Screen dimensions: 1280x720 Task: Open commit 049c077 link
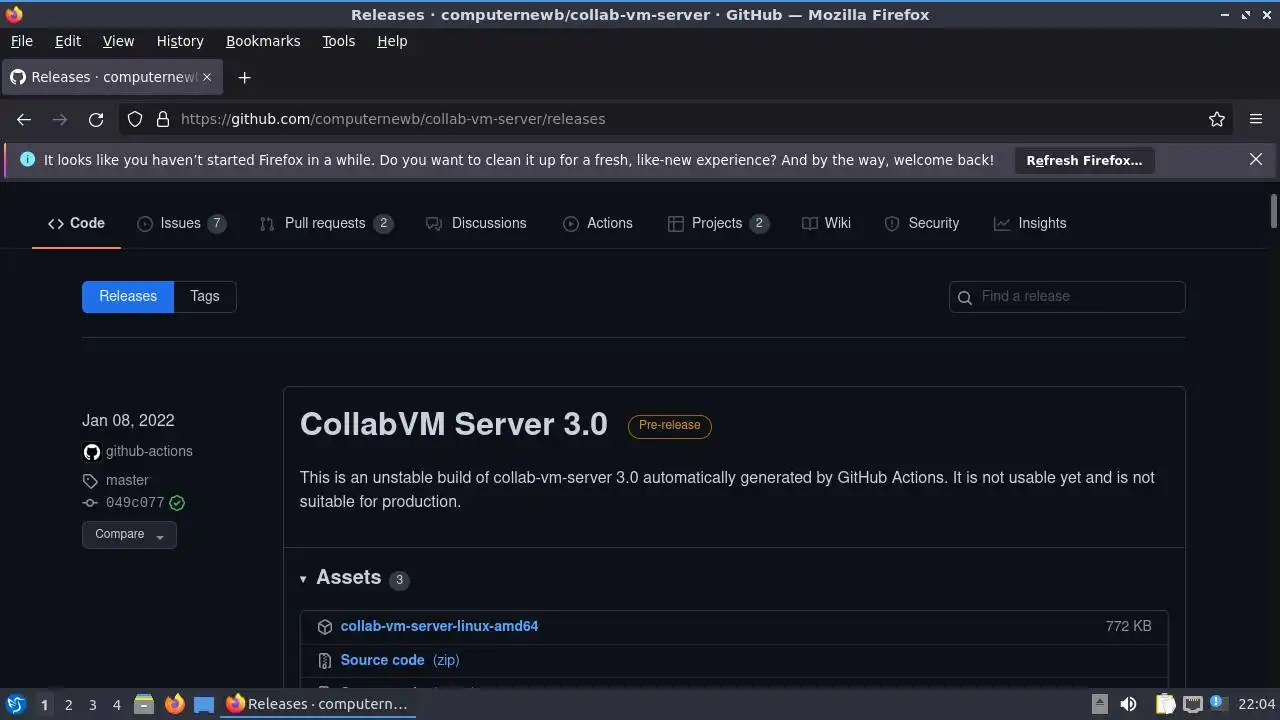point(135,503)
